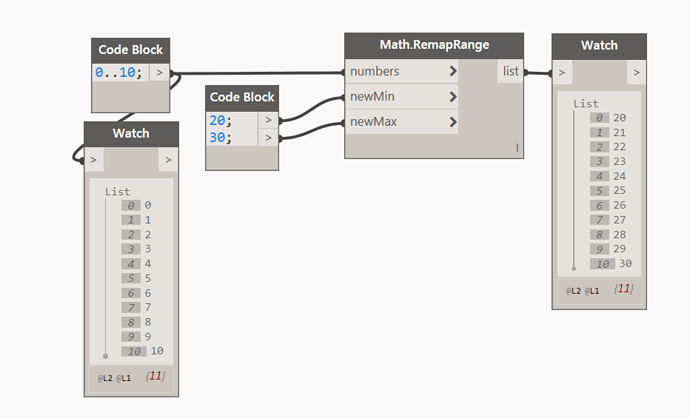This screenshot has height=418, width=690.
Task: Click the numbers input chevron on Math.RemapRange
Action: 453,71
